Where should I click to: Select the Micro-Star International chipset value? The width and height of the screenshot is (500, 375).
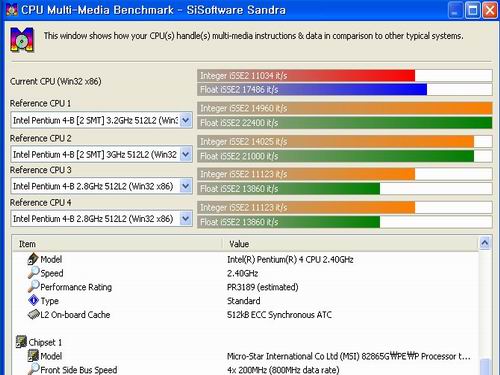coord(349,356)
